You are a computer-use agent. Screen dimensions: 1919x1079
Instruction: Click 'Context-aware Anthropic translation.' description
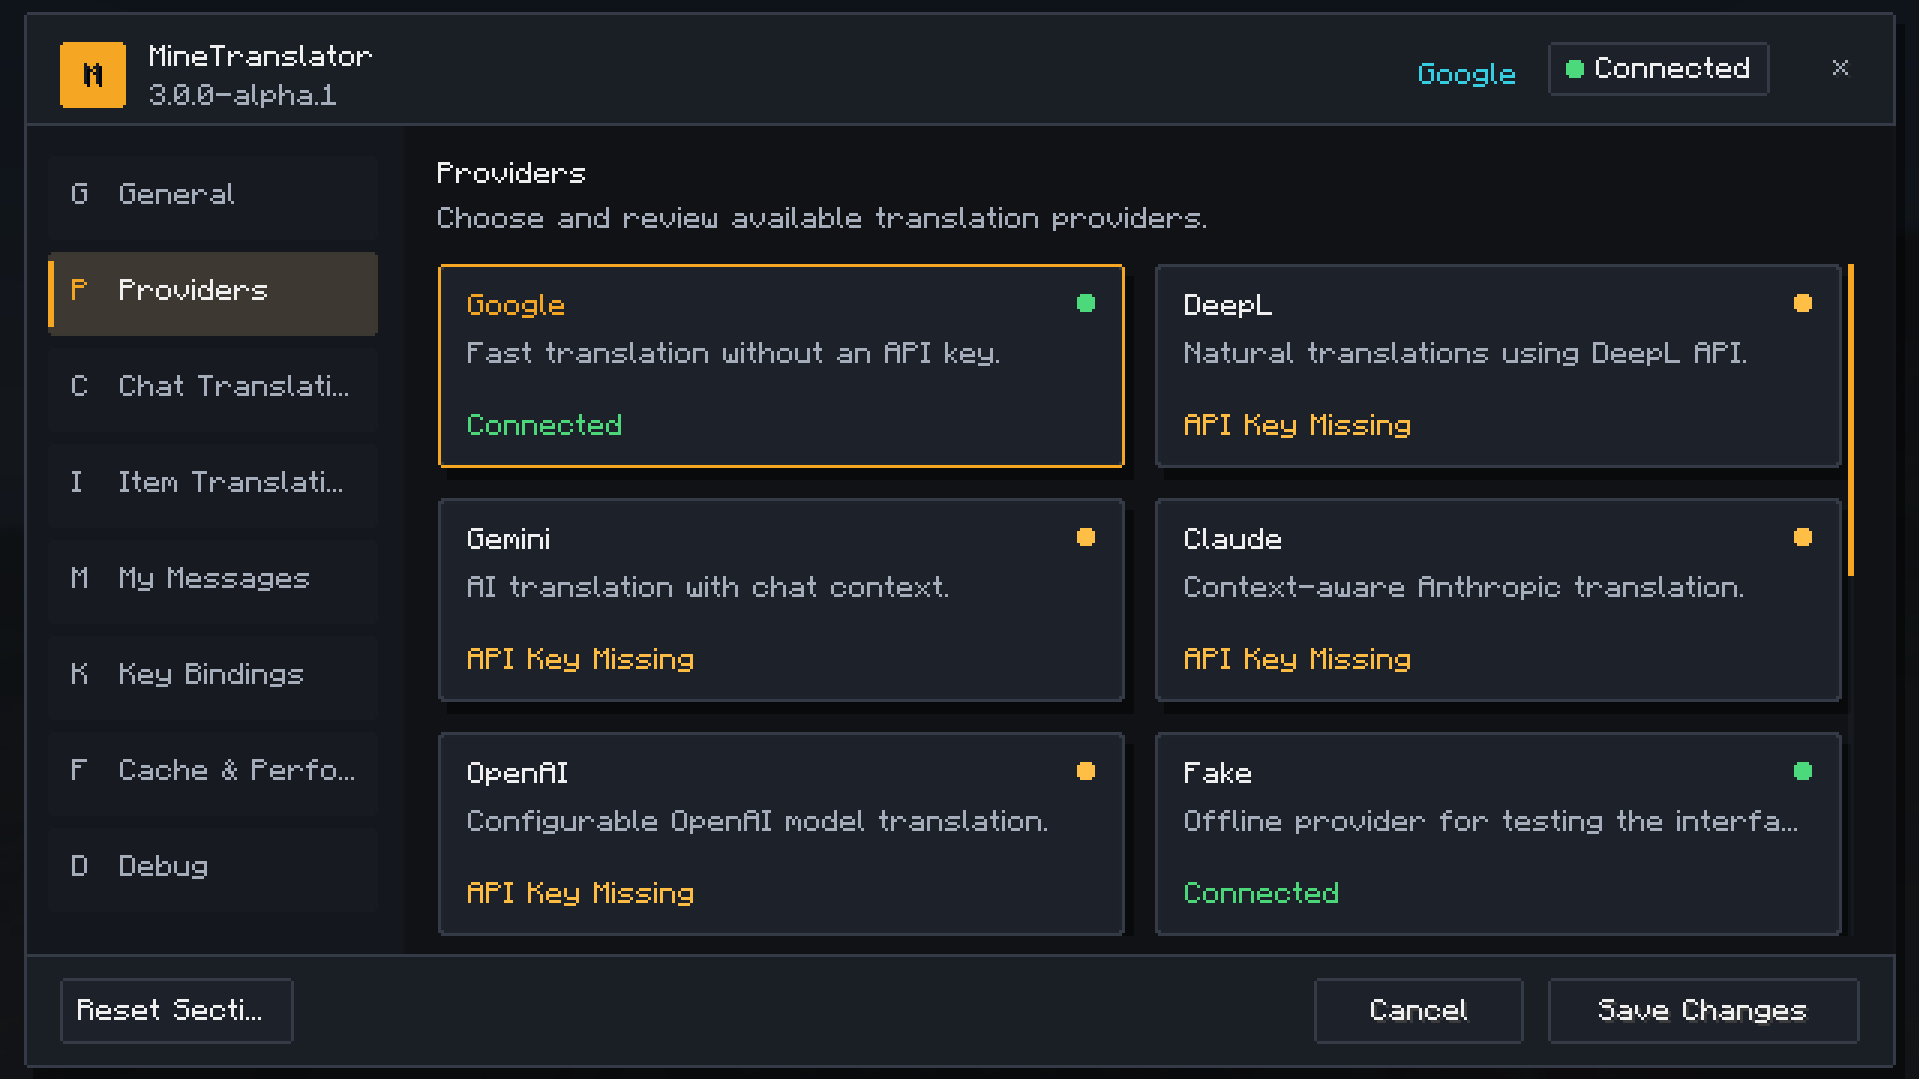pyautogui.click(x=1464, y=587)
